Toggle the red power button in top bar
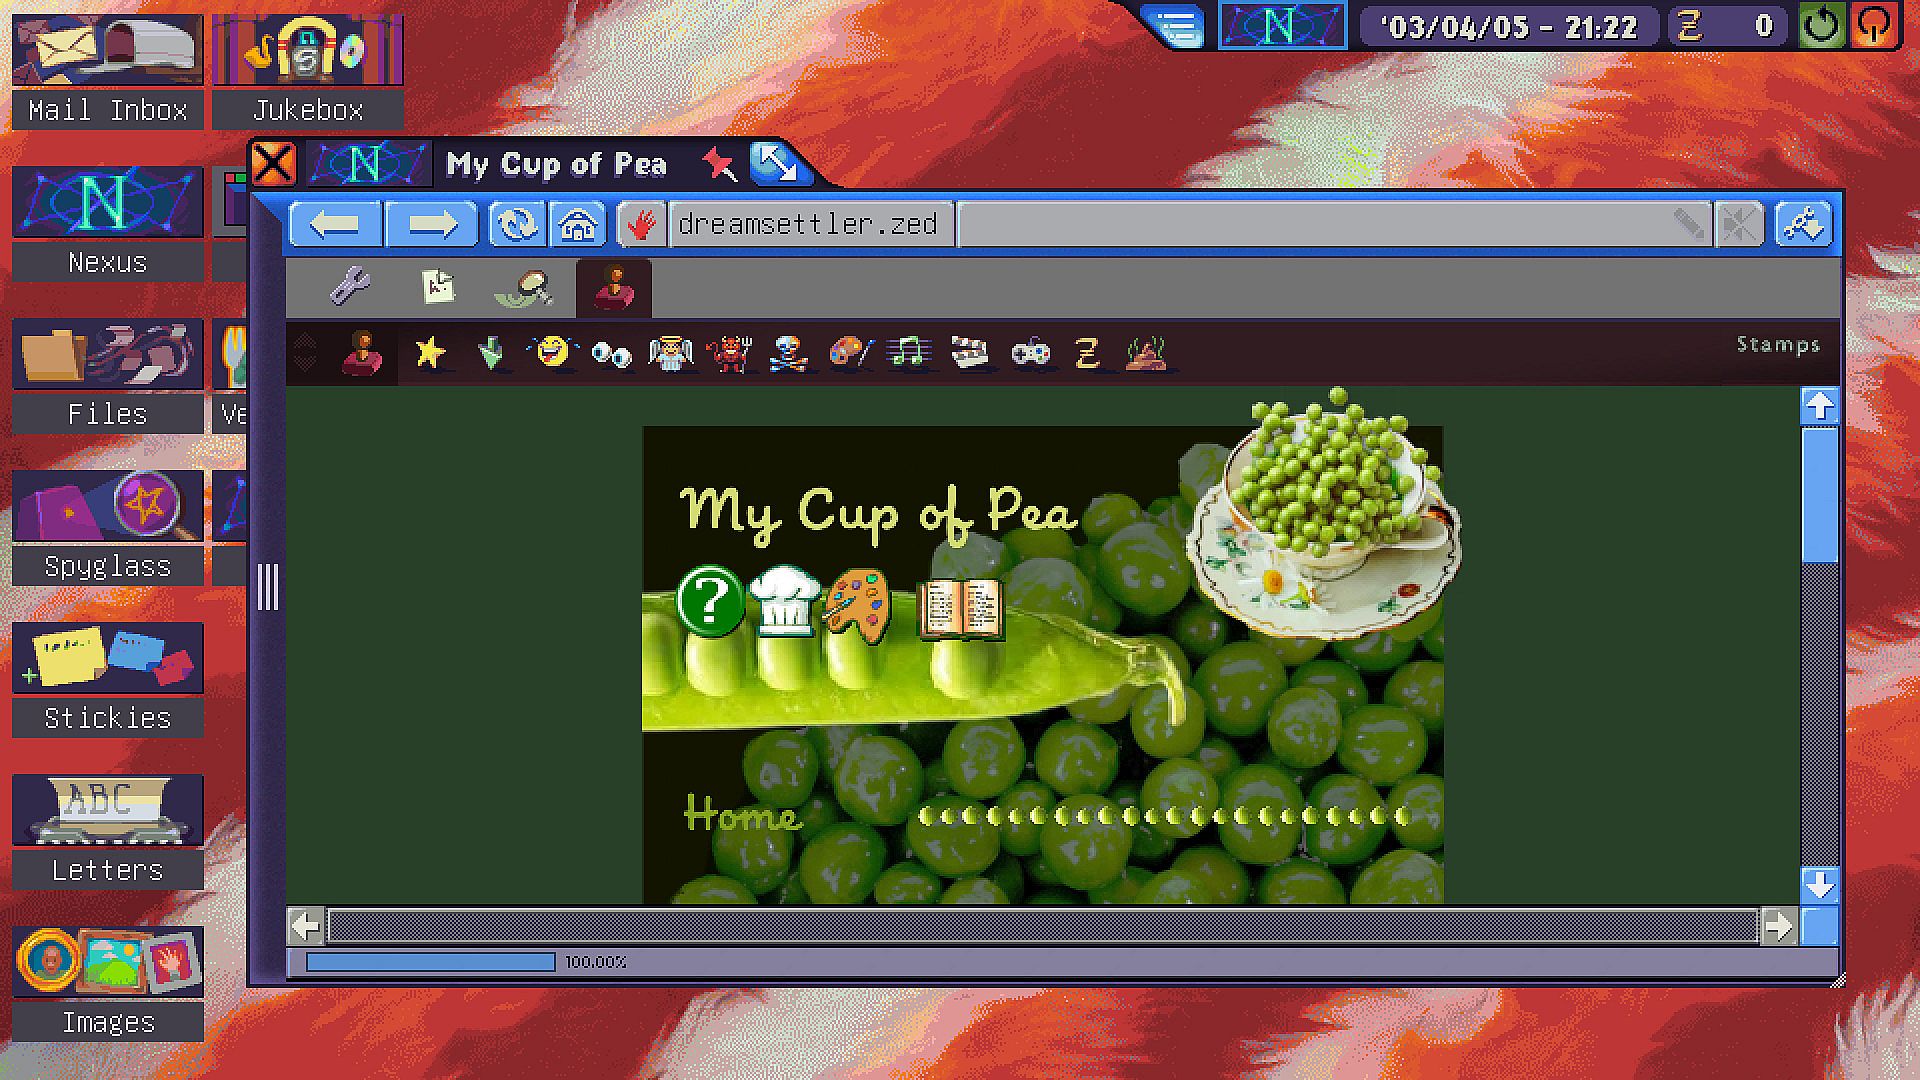Viewport: 1920px width, 1080px height. [1875, 26]
